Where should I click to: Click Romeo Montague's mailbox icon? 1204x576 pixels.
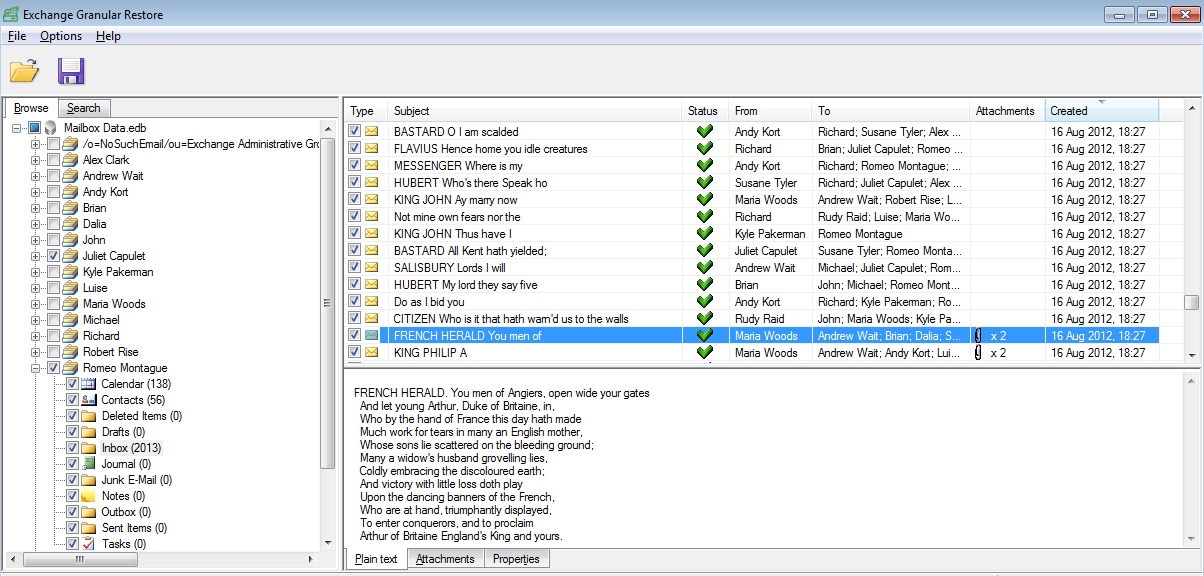point(70,368)
